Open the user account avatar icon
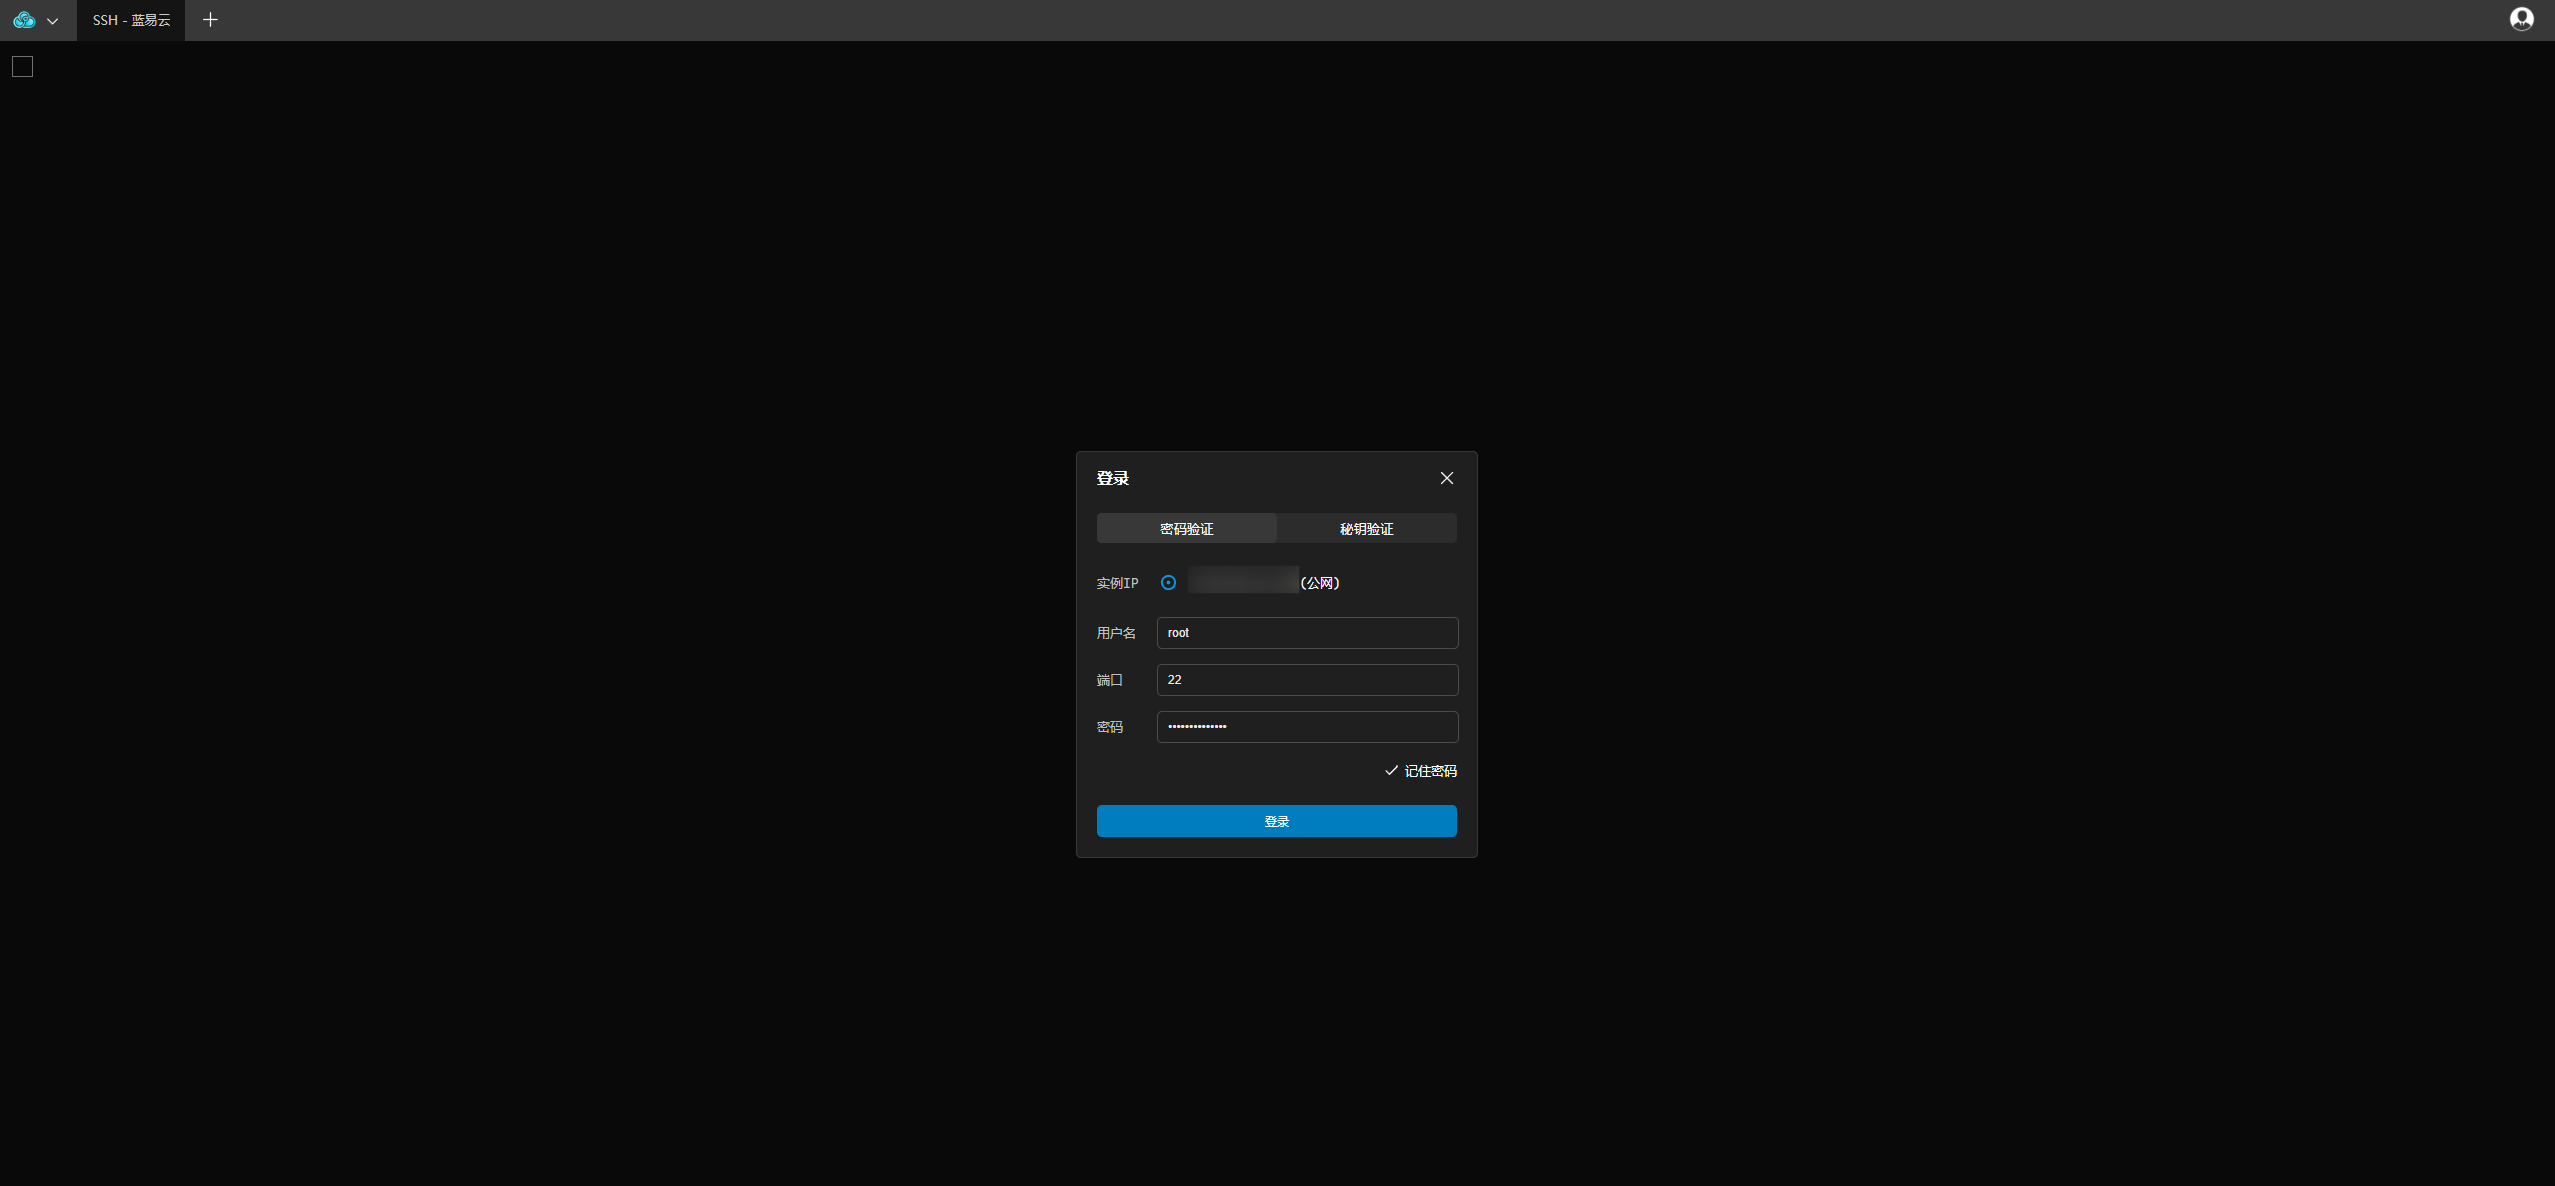This screenshot has height=1186, width=2555. click(x=2521, y=19)
